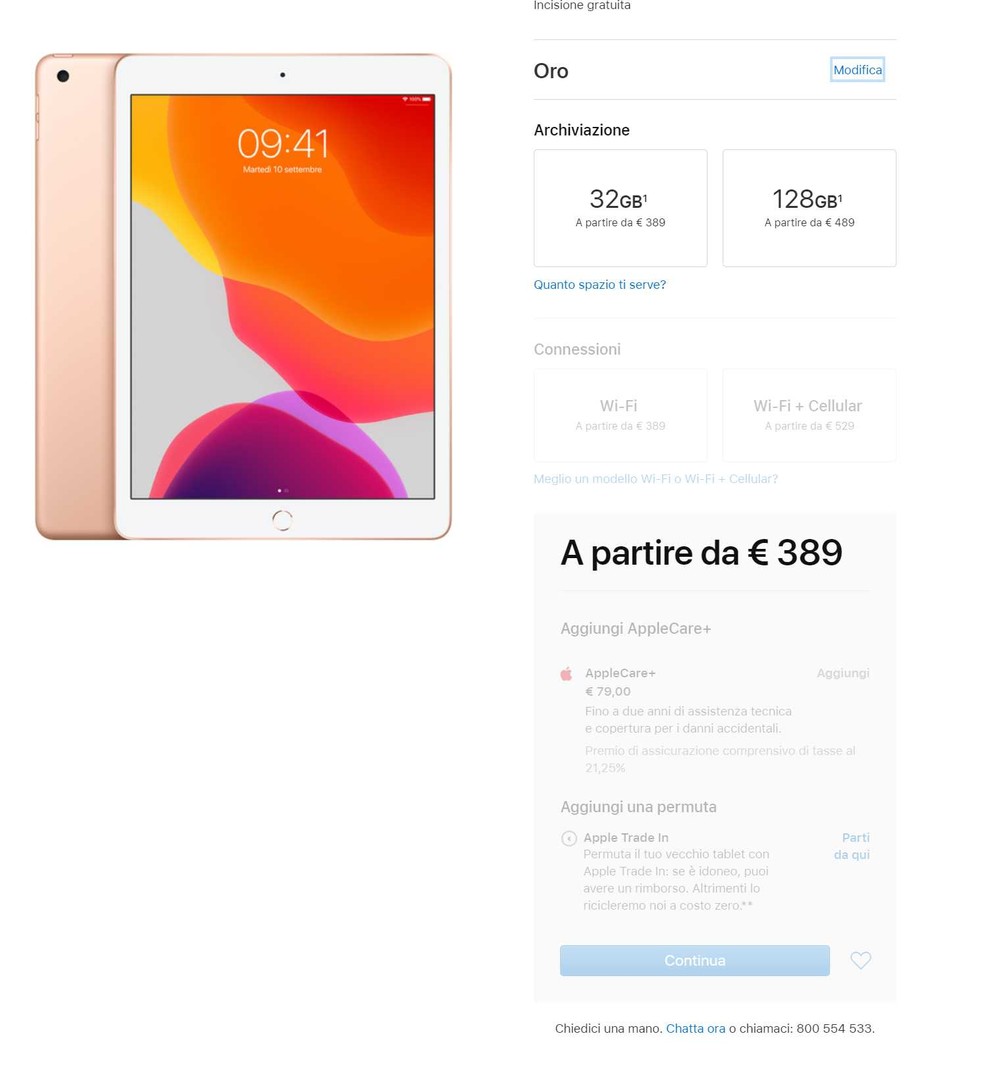Open the Meglio un modello Wi-Fi o Wi-Fi + Cellular? link
1000x1070 pixels.
coord(655,479)
